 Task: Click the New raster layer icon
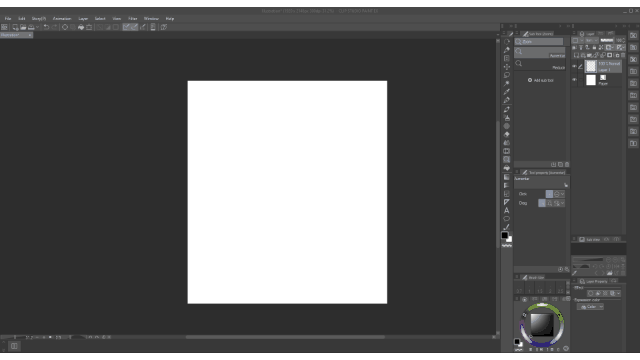click(x=576, y=55)
